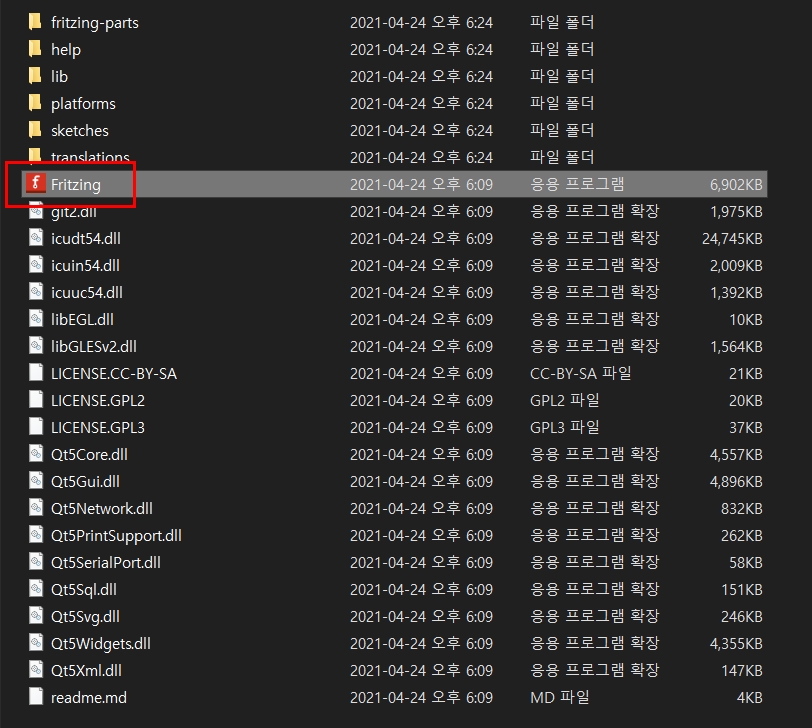Select the Qt5Gui.dll file name
Image resolution: width=812 pixels, height=728 pixels.
coord(85,482)
